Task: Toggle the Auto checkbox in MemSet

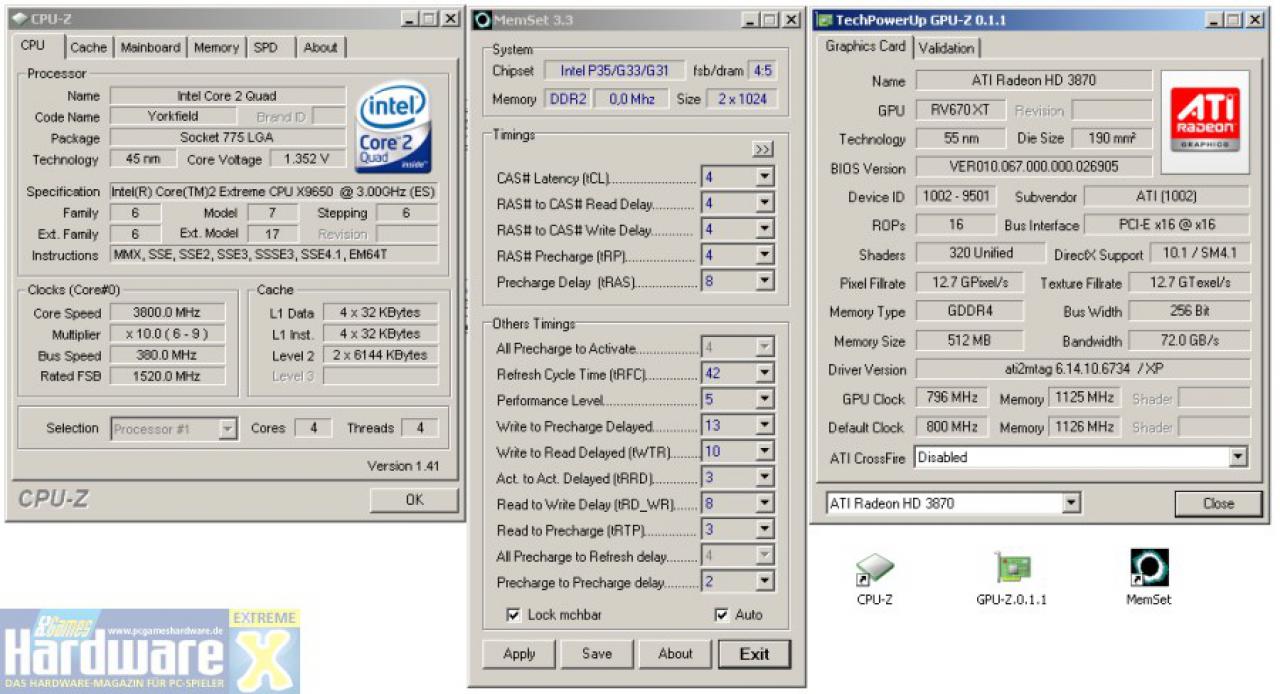Action: [722, 615]
